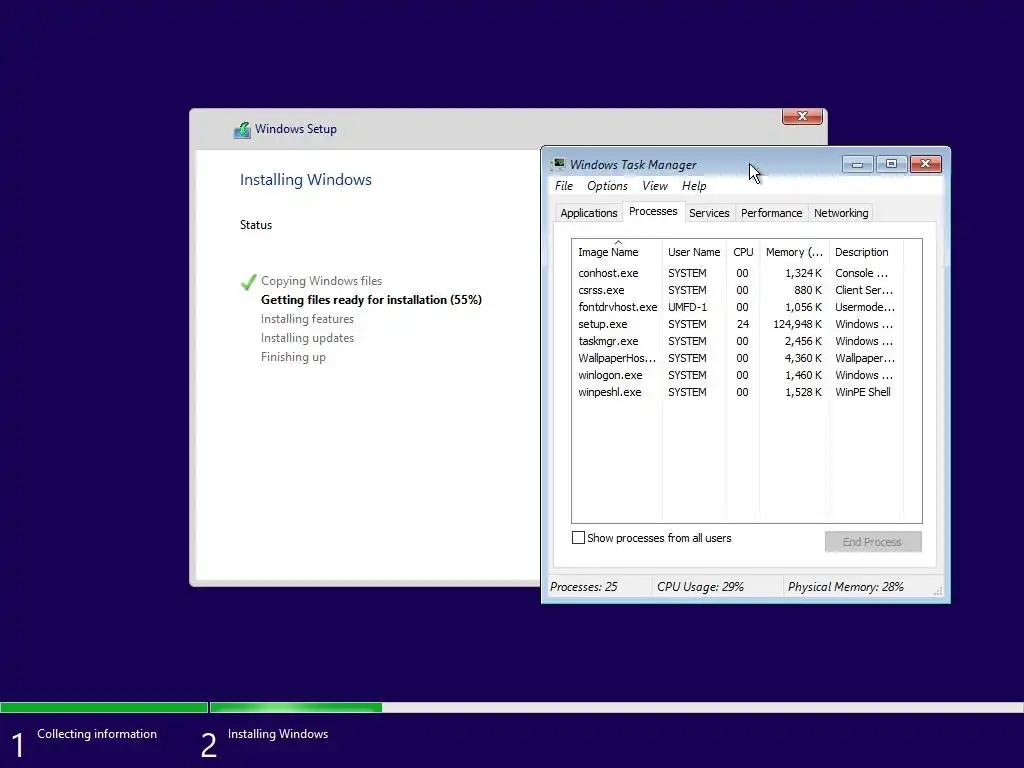Viewport: 1024px width, 768px height.
Task: Select the csrss.exe process row
Action: 738,290
